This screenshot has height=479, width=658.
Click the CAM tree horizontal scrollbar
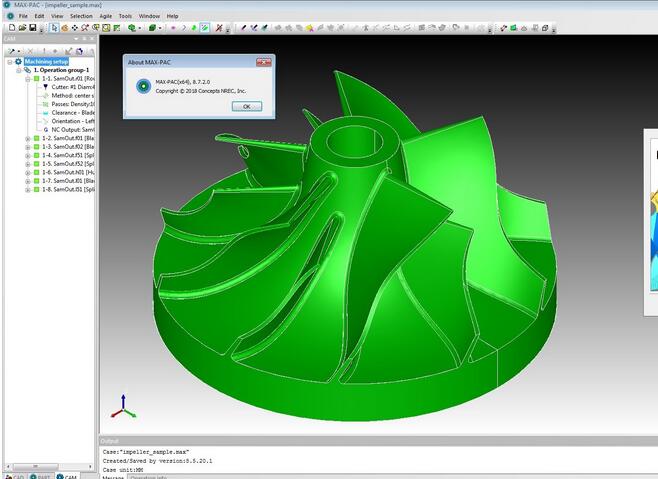click(x=49, y=466)
